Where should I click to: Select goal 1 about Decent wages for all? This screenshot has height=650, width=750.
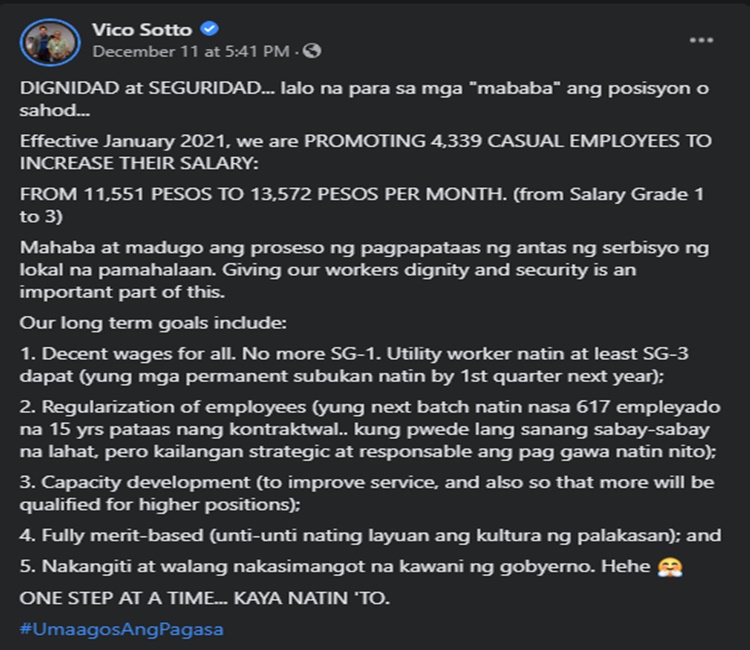(354, 365)
